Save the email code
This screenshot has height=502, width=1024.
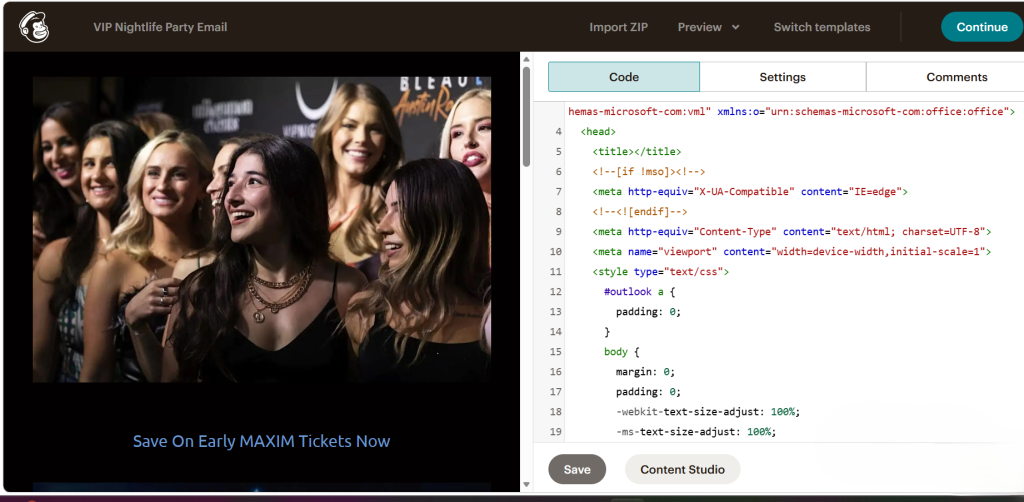[577, 469]
